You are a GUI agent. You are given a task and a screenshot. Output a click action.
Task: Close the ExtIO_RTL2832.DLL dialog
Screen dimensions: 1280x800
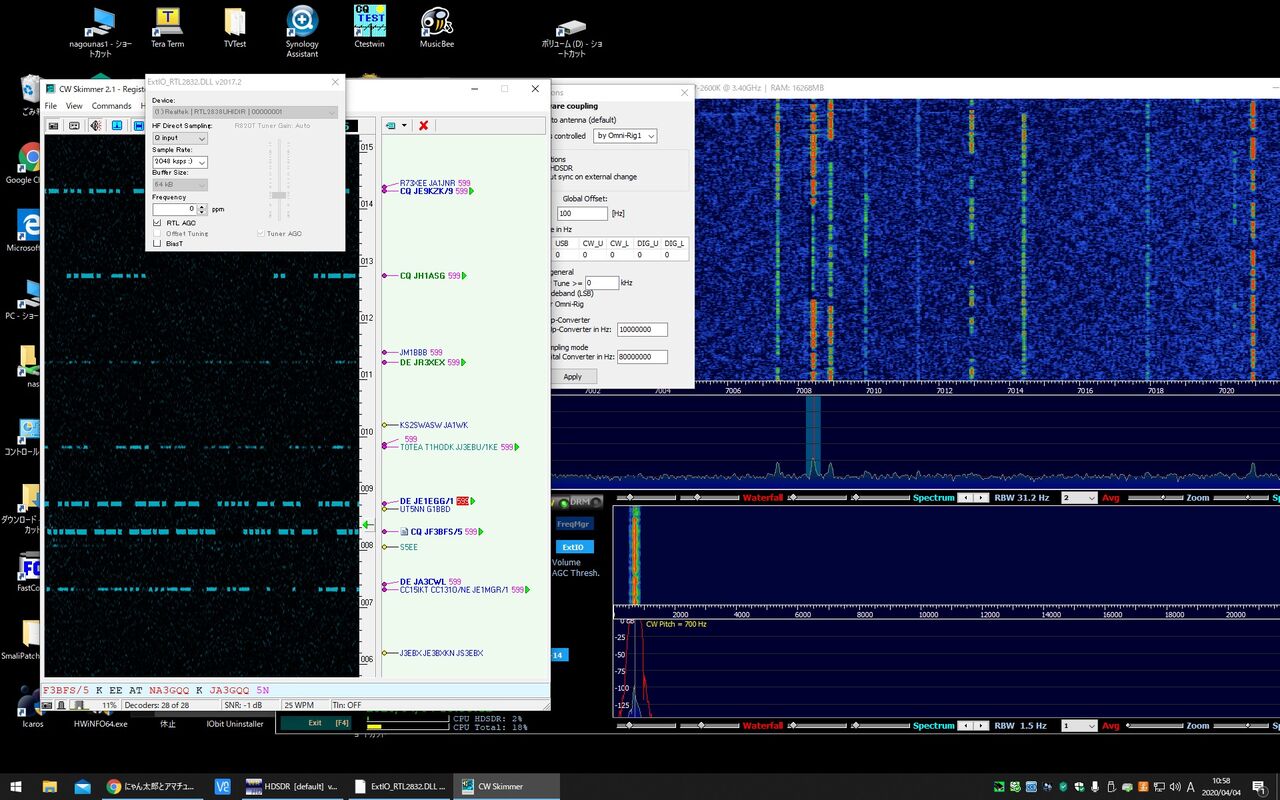pos(335,82)
